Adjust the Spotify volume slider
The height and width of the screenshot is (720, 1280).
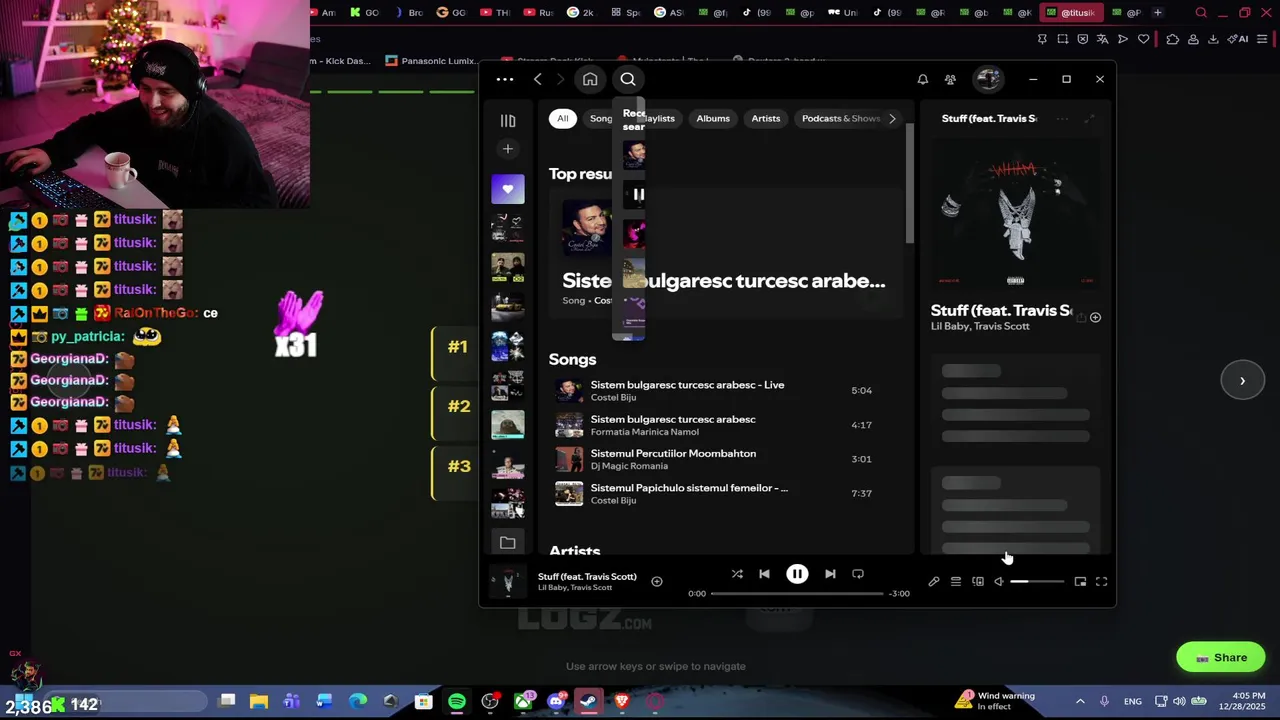point(1037,581)
